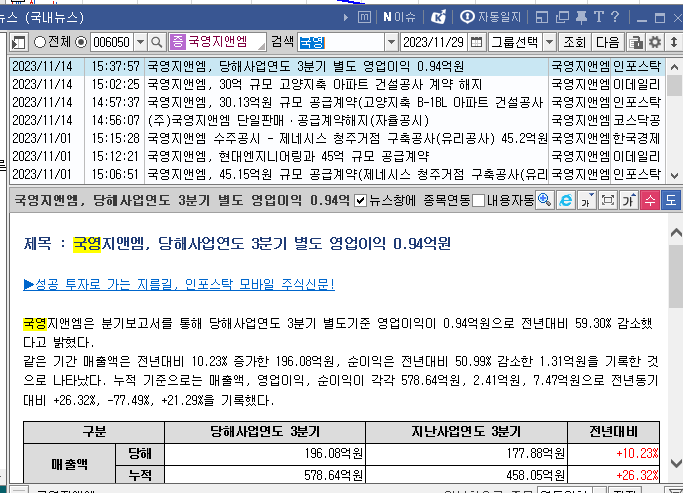Select the 전체 radio button
Viewport: 683px width, 493px height.
click(40, 42)
